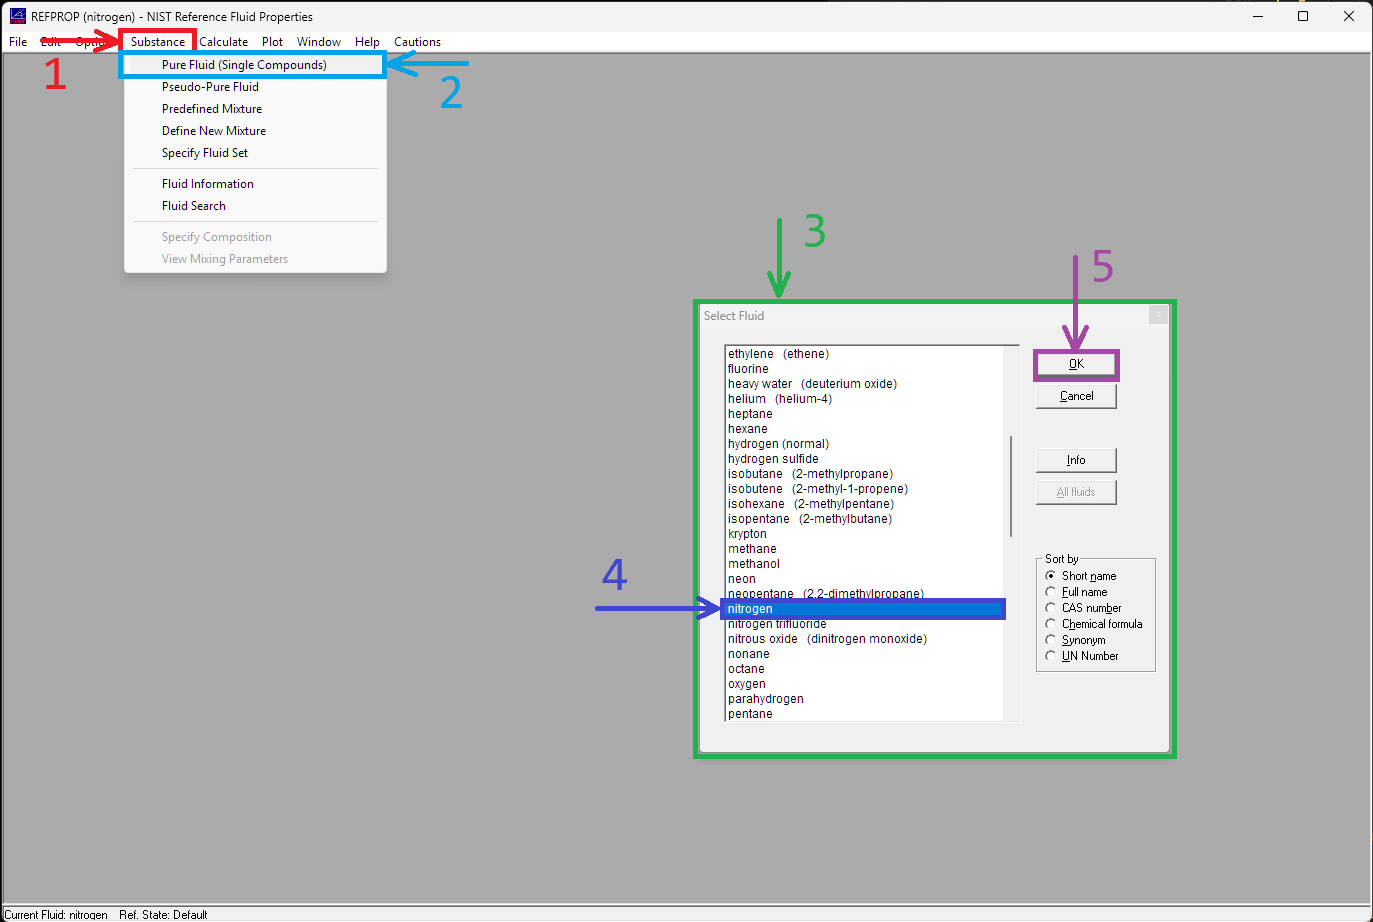Select nonane in the fluid list
The height and width of the screenshot is (922, 1373).
click(864, 654)
